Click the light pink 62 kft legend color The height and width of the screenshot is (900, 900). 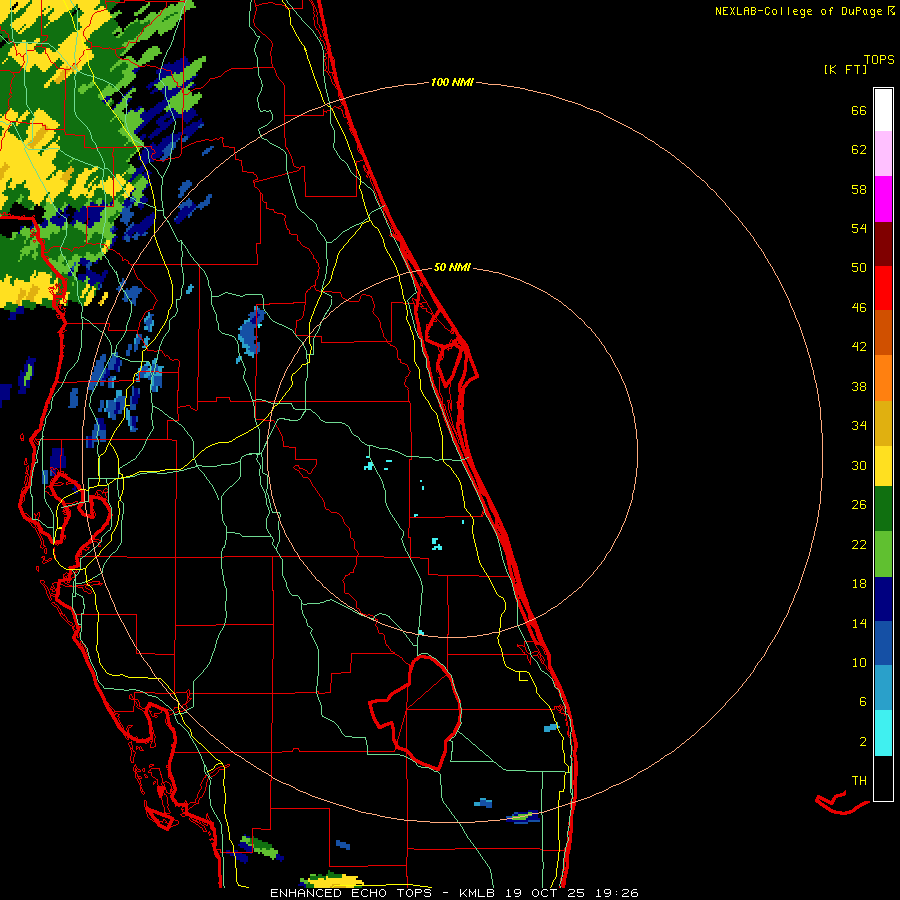883,153
